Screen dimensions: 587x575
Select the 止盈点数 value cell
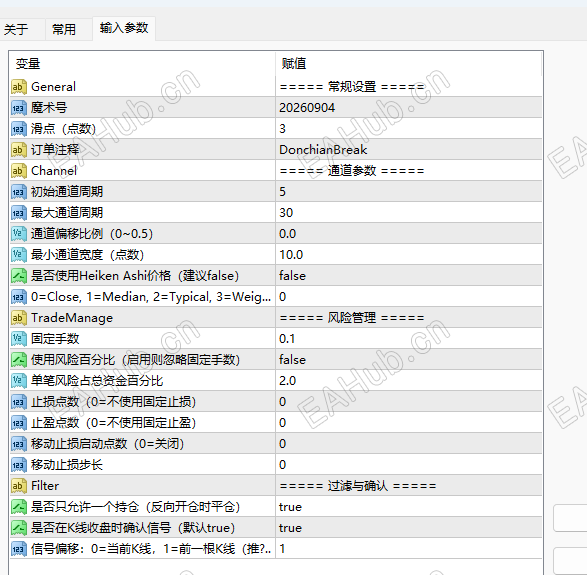(408, 423)
